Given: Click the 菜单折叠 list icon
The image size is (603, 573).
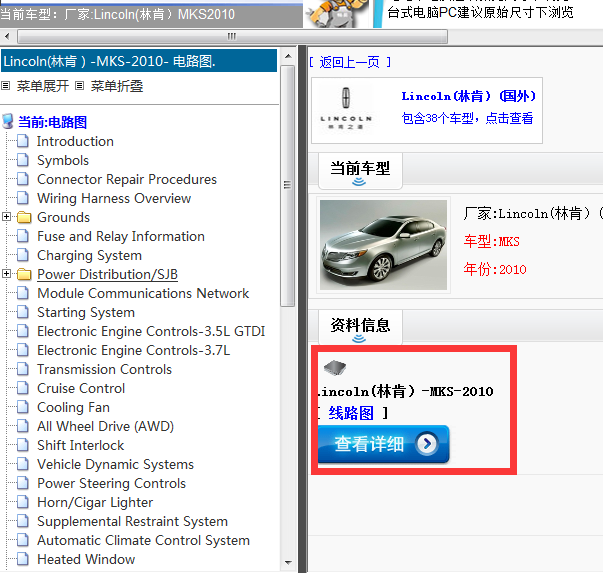Looking at the screenshot, I should point(79,85).
